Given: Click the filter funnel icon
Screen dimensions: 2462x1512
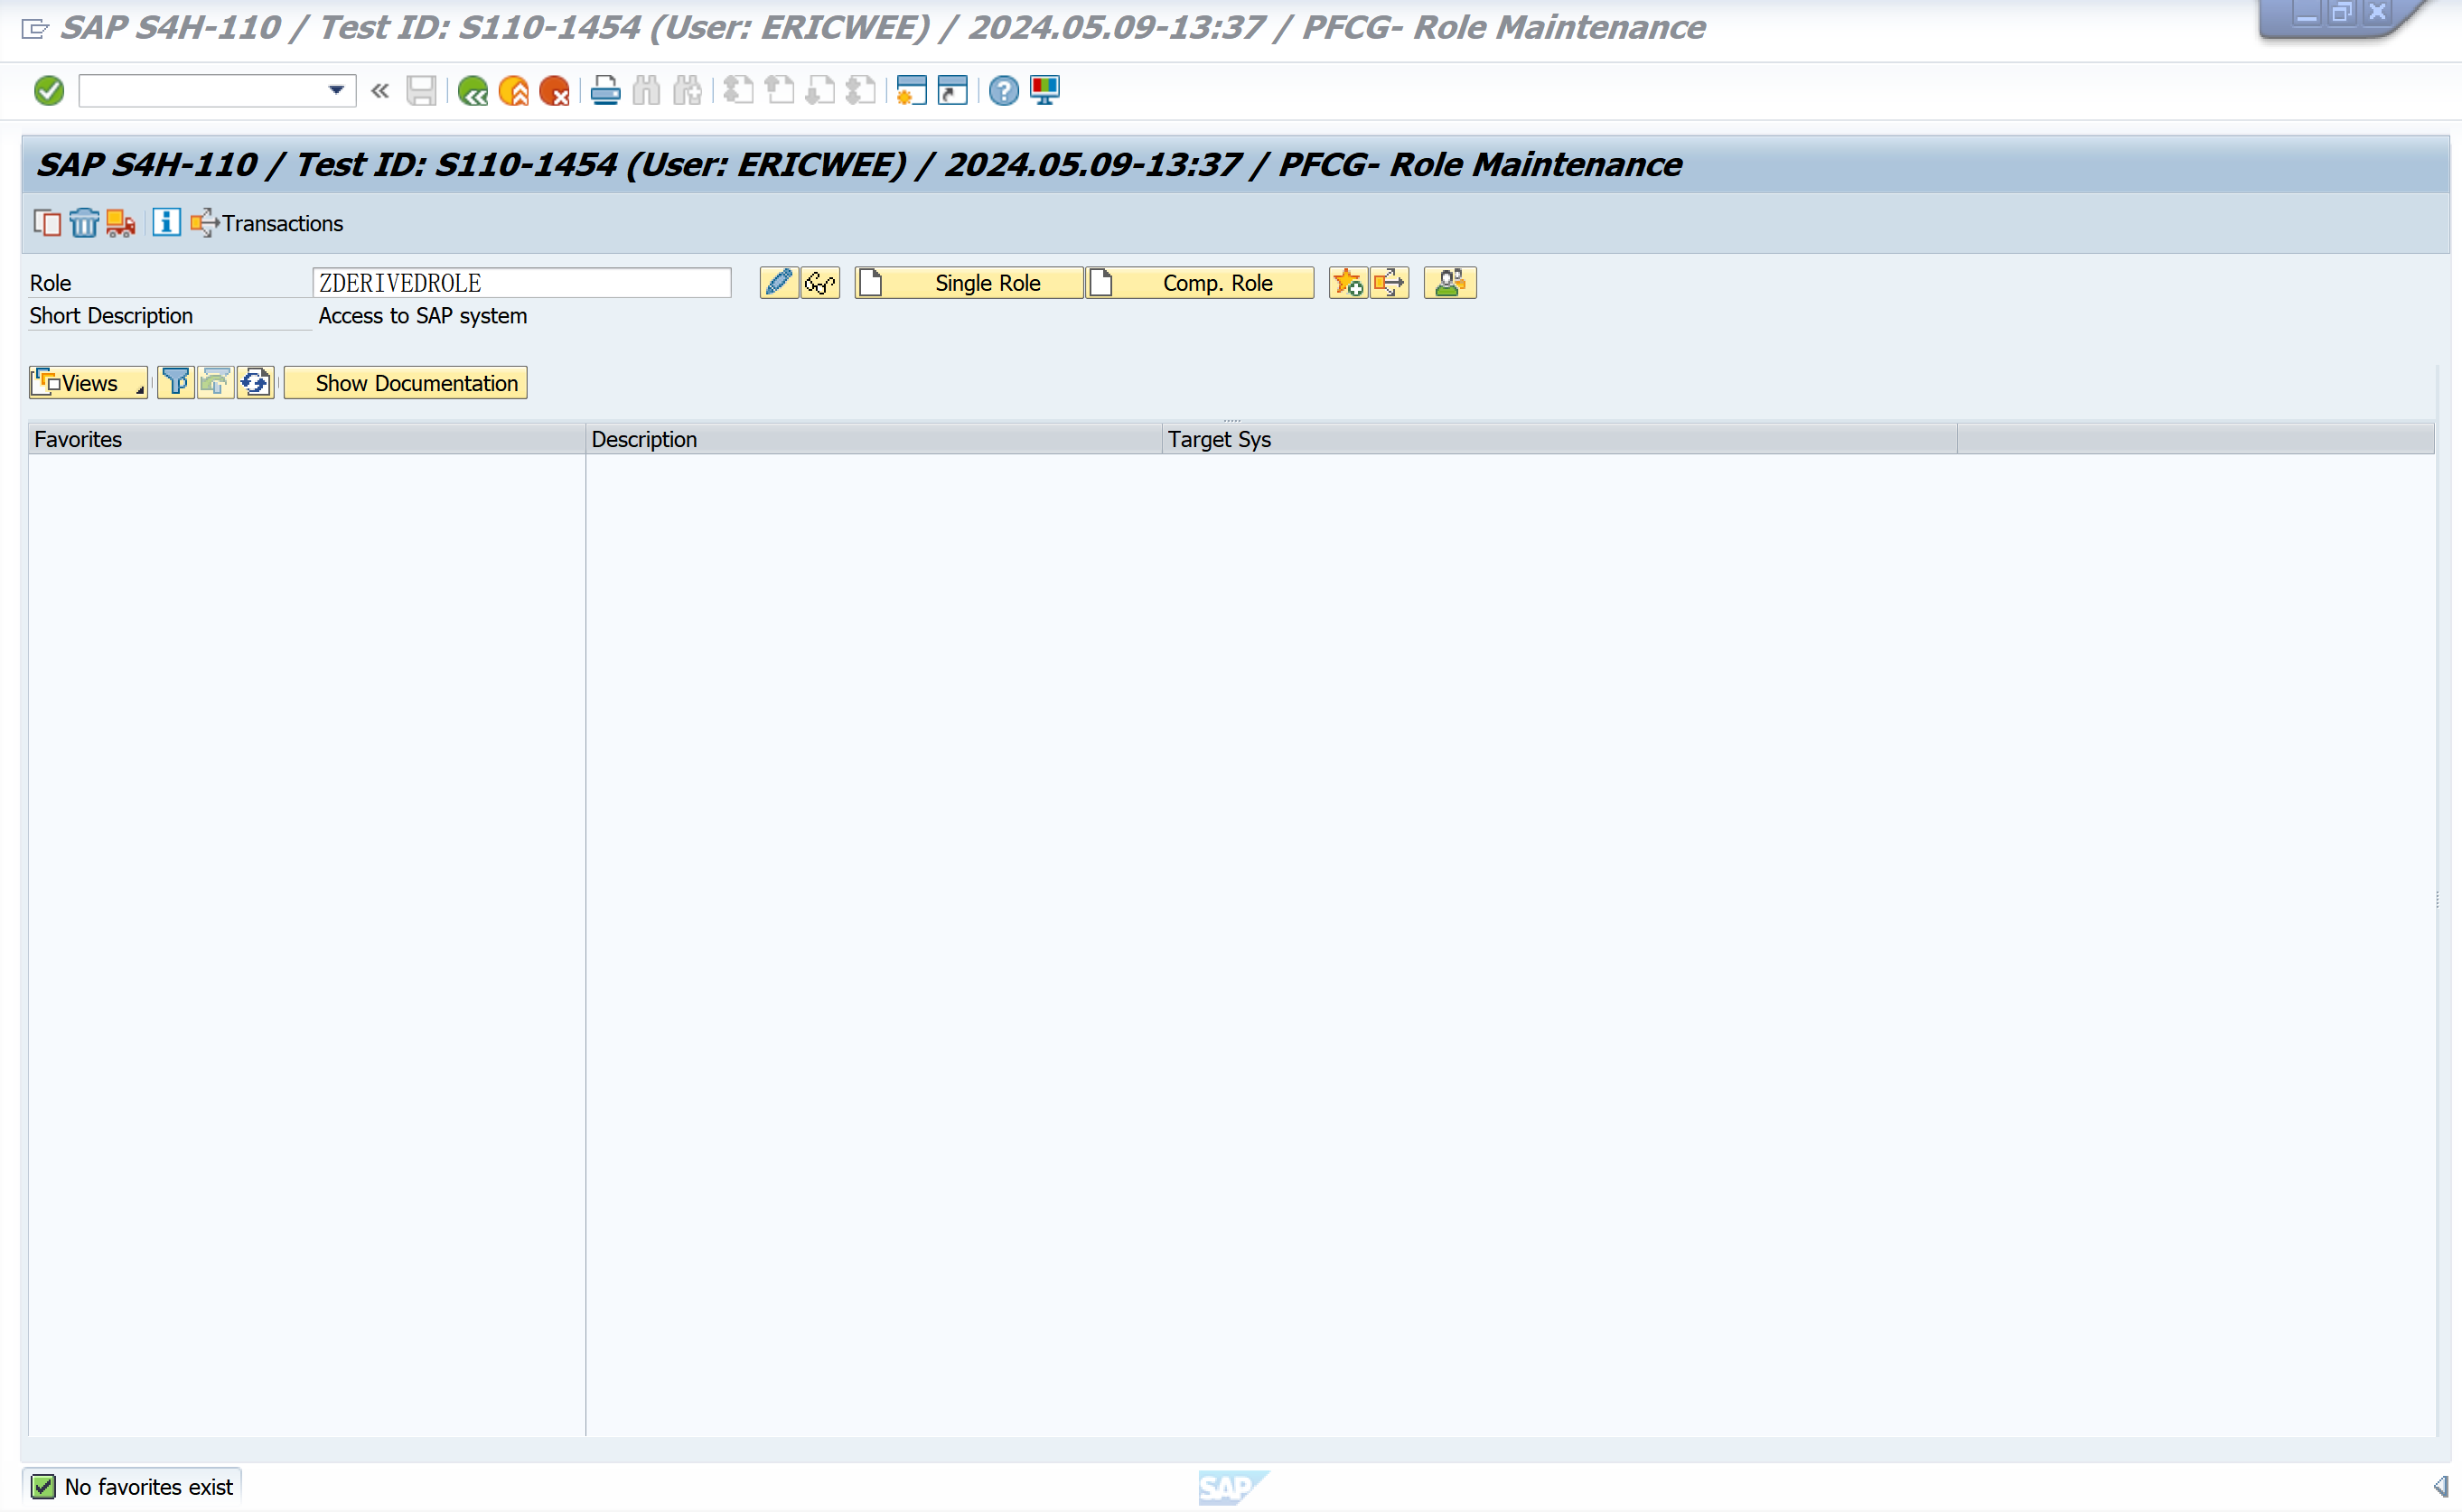Looking at the screenshot, I should pyautogui.click(x=175, y=383).
